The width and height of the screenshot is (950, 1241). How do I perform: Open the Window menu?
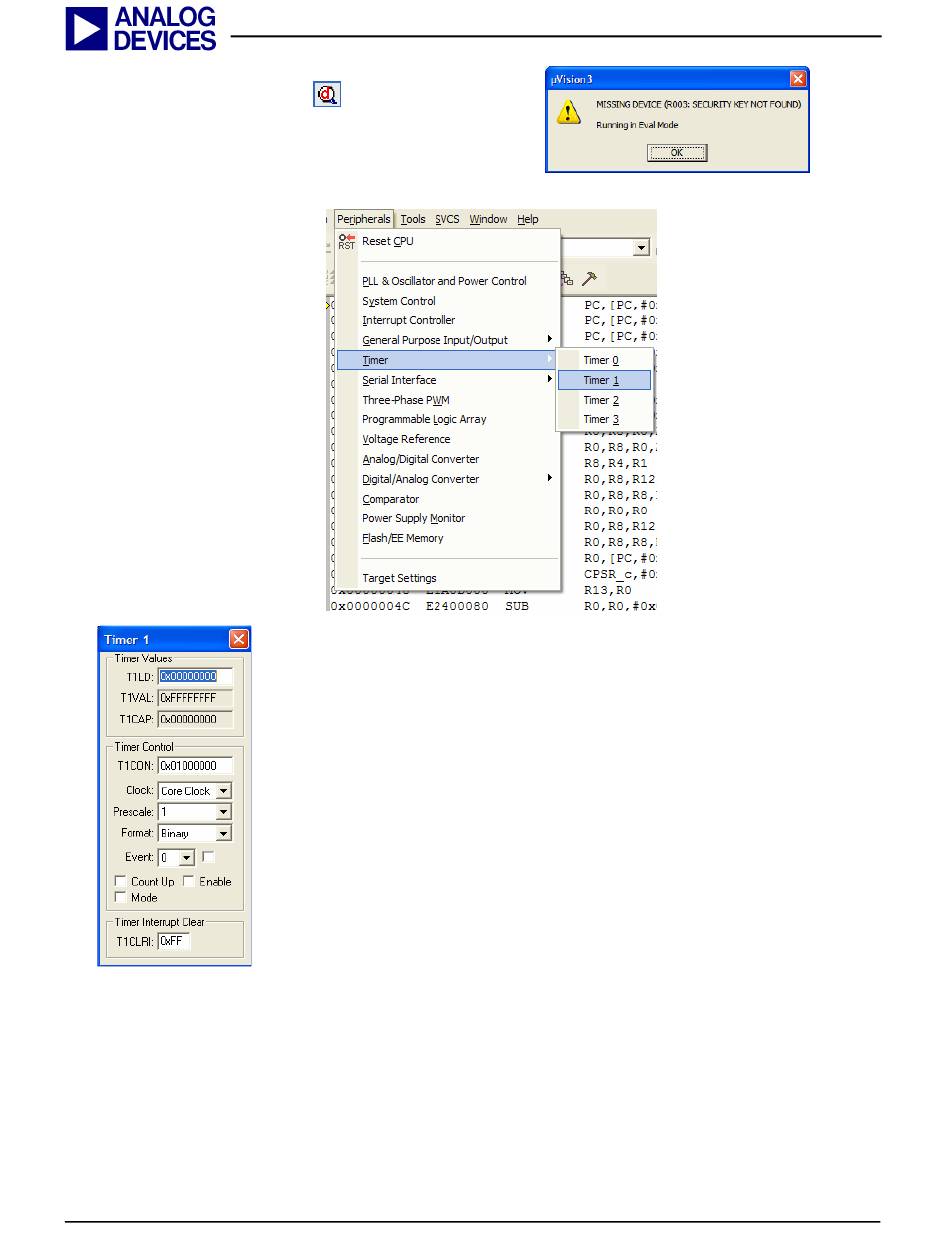tap(488, 219)
